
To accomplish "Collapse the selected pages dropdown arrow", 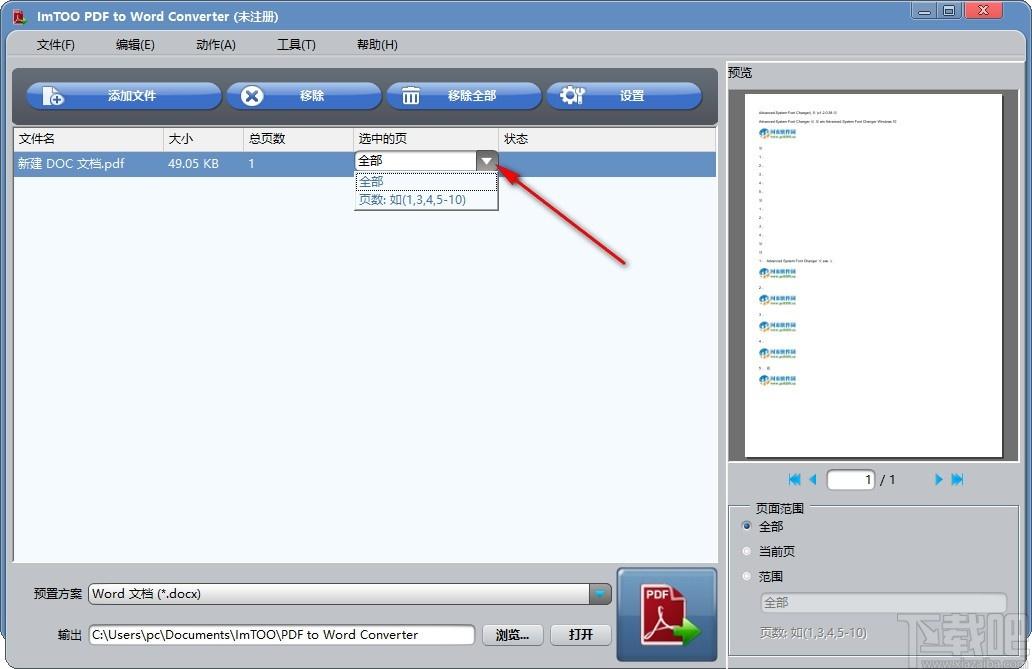I will point(486,161).
